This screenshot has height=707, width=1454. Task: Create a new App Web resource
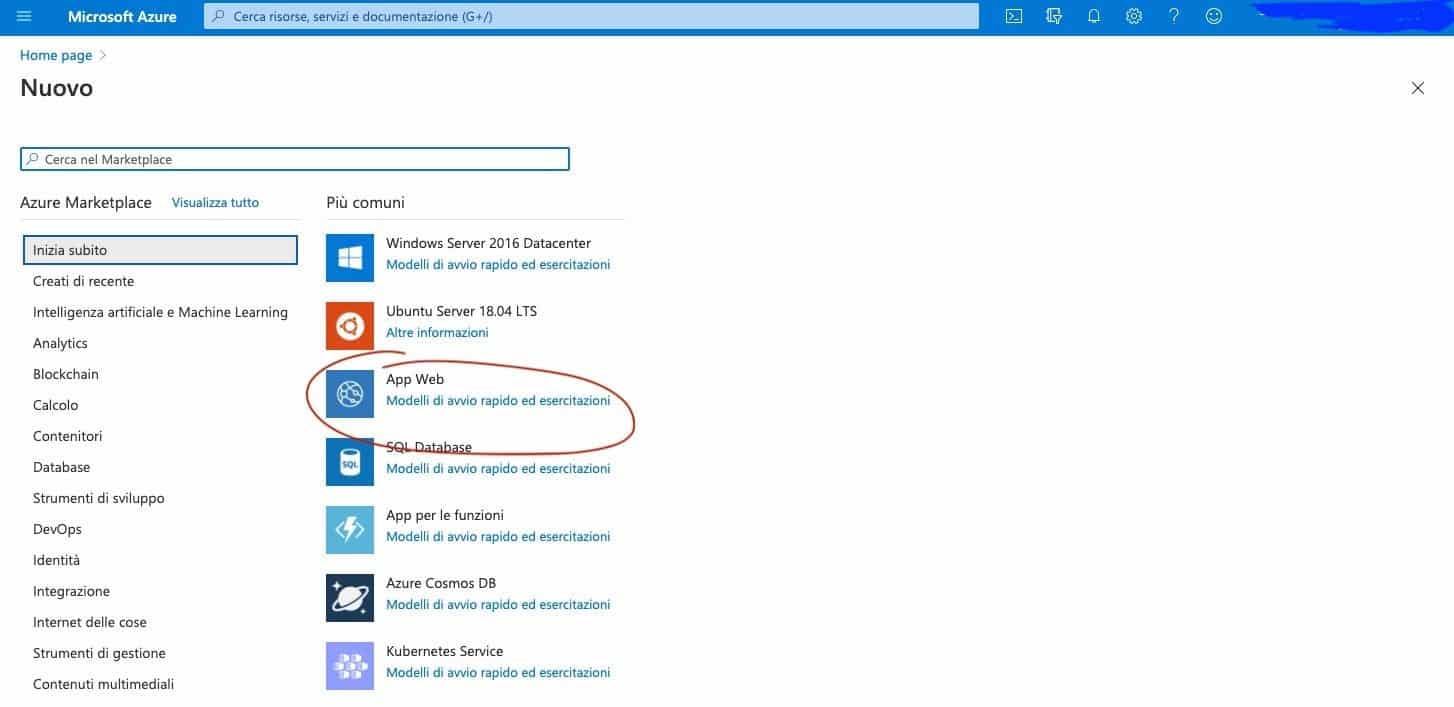pyautogui.click(x=415, y=379)
